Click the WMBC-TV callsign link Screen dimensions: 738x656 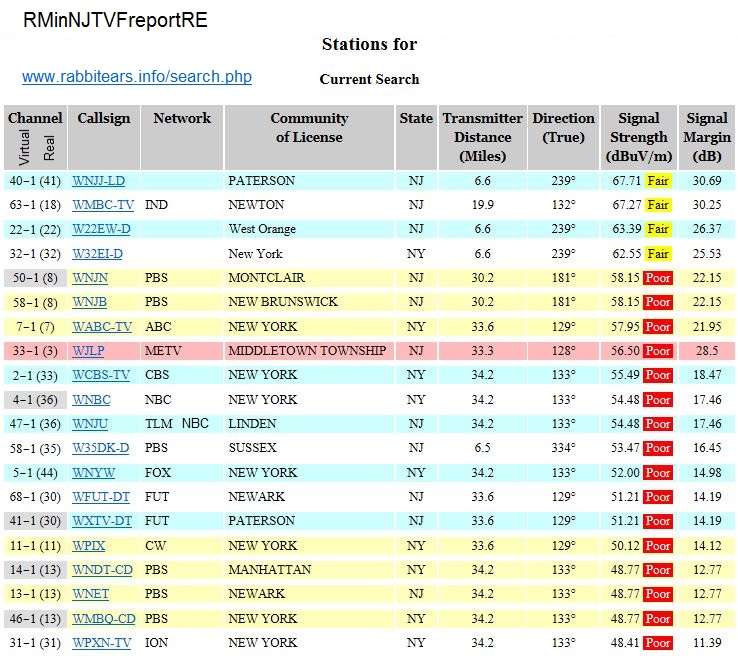click(102, 205)
